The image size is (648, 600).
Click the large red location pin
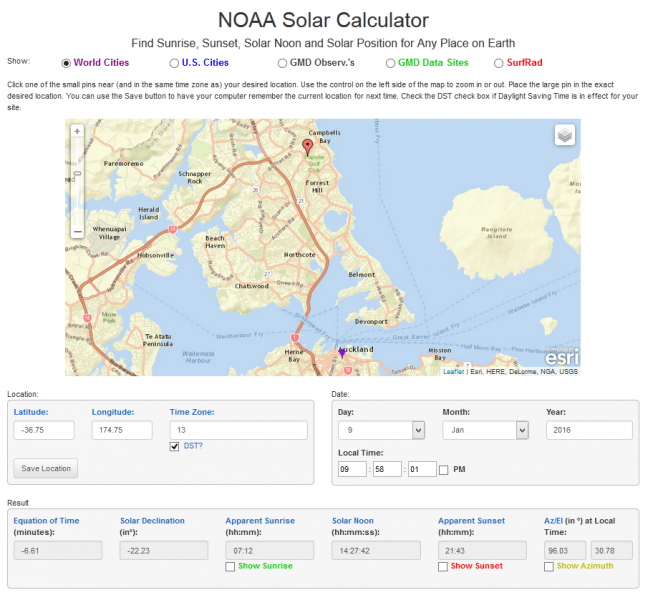(x=307, y=147)
